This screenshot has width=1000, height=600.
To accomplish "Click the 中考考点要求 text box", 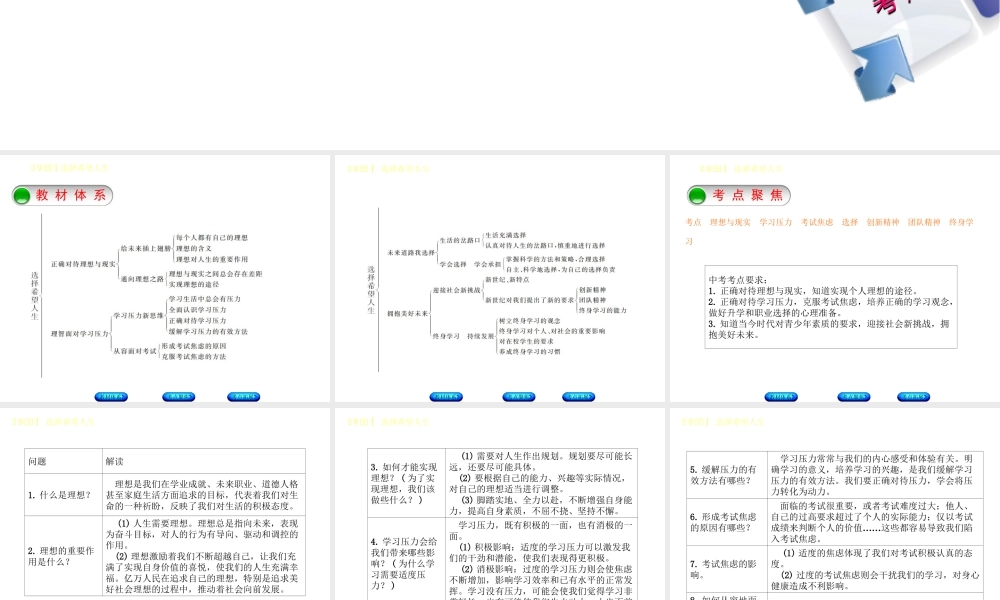I will (x=831, y=307).
